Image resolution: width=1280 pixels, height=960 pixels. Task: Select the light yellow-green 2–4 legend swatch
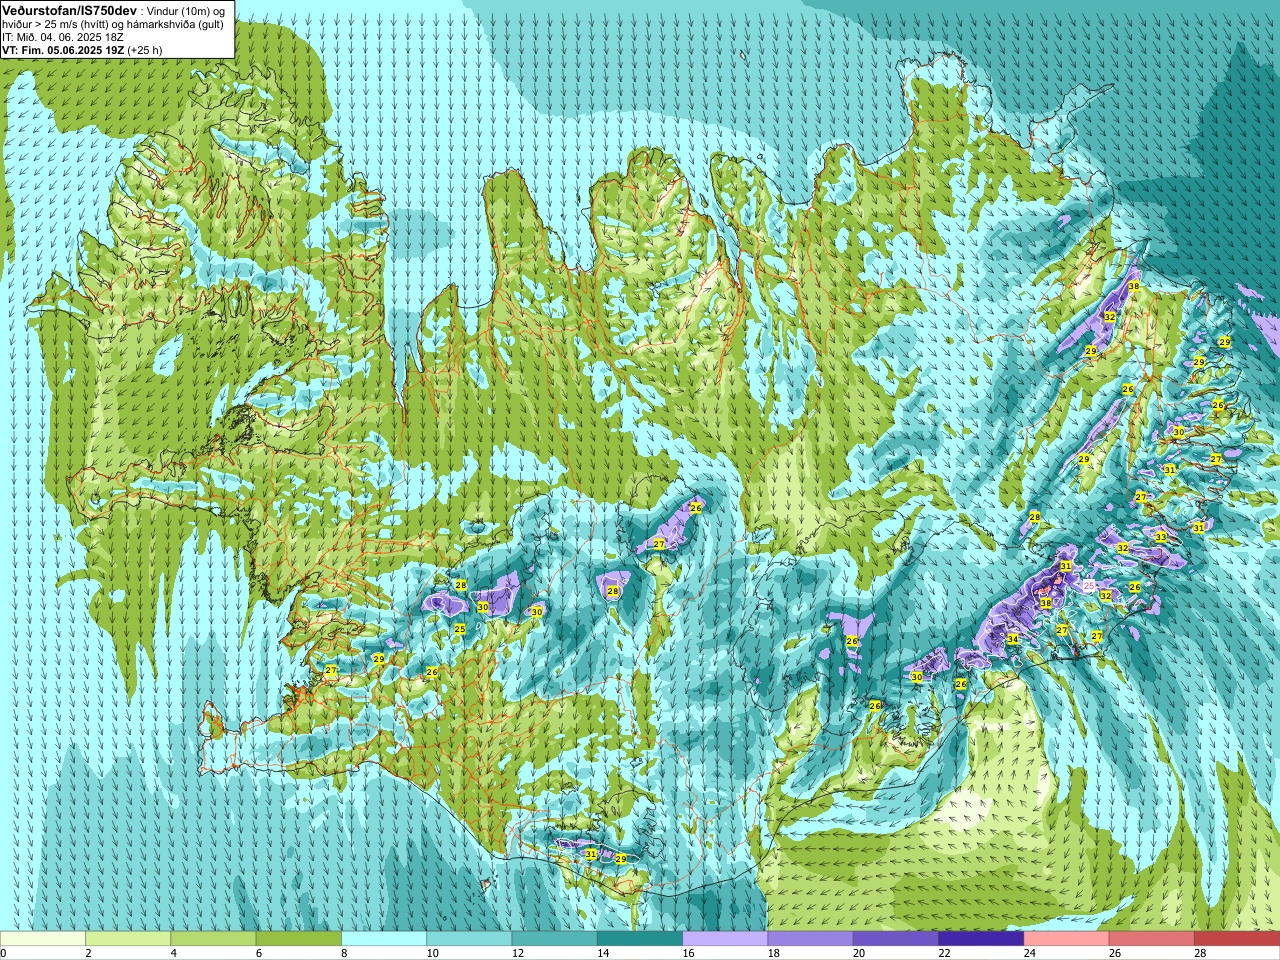[x=128, y=939]
